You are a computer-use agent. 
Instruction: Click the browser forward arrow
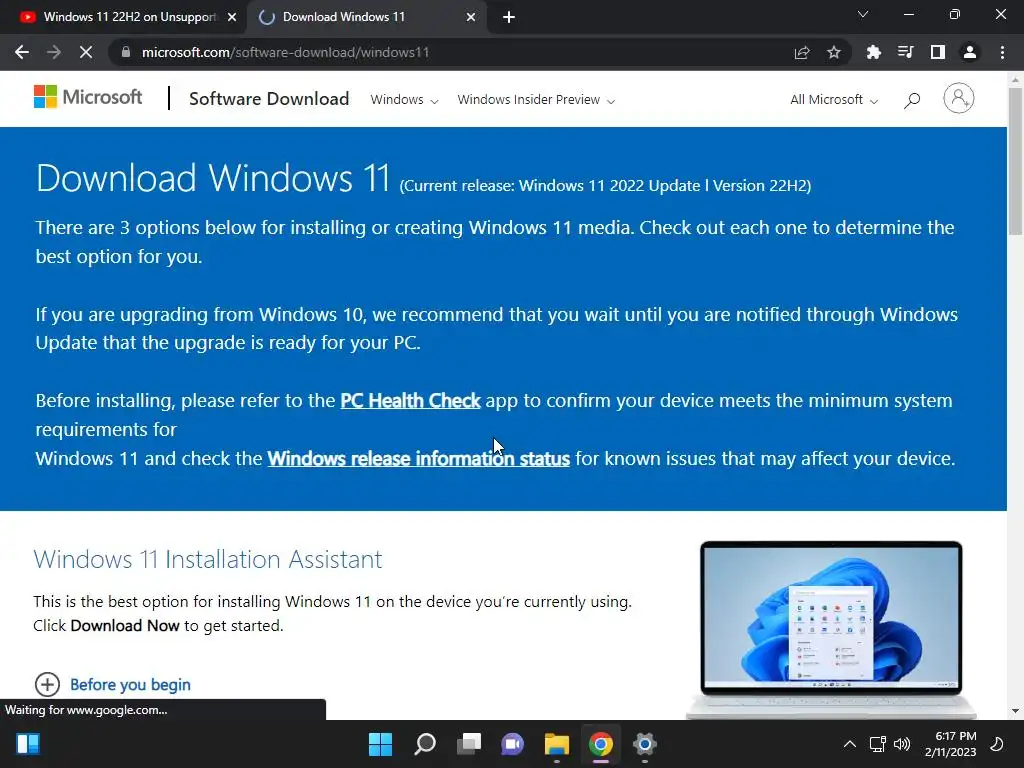pyautogui.click(x=54, y=52)
